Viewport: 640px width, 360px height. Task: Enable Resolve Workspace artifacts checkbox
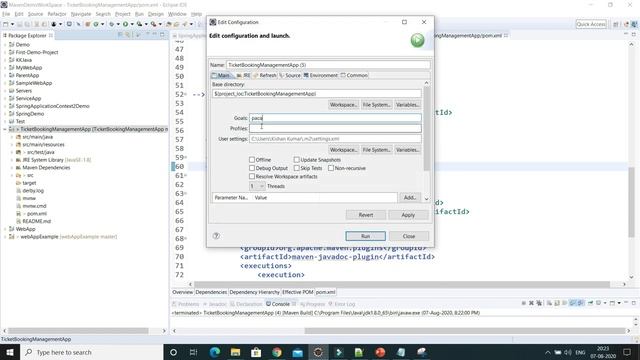click(252, 176)
